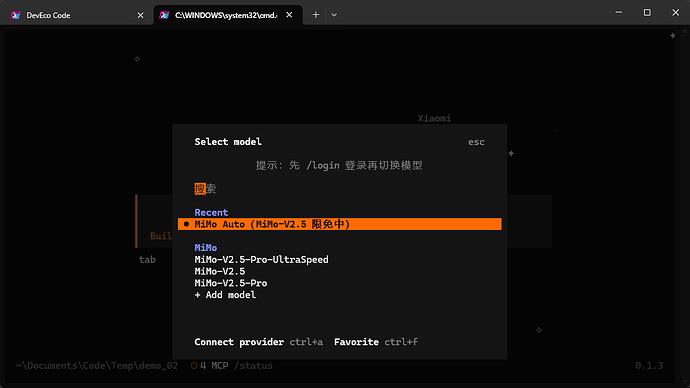690x388 pixels.
Task: Choose the MiMo-V2.5-Pro-UltraSpeed model
Action: coord(261,260)
